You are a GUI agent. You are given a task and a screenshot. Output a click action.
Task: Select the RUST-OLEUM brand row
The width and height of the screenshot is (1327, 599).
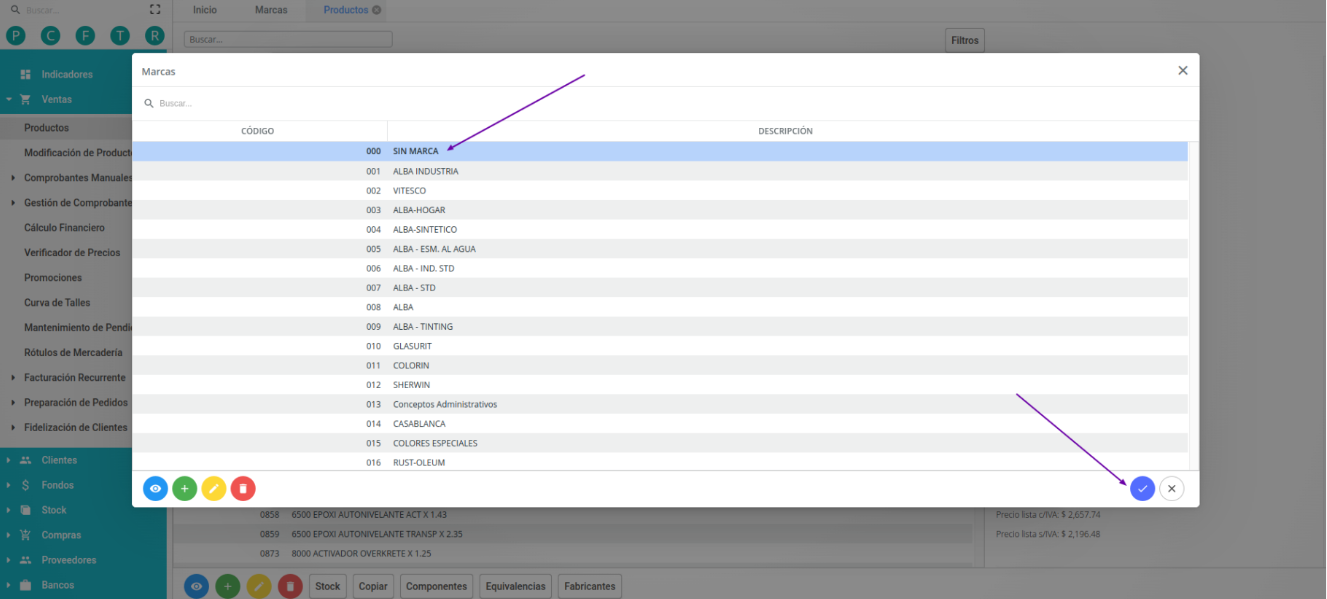click(660, 462)
